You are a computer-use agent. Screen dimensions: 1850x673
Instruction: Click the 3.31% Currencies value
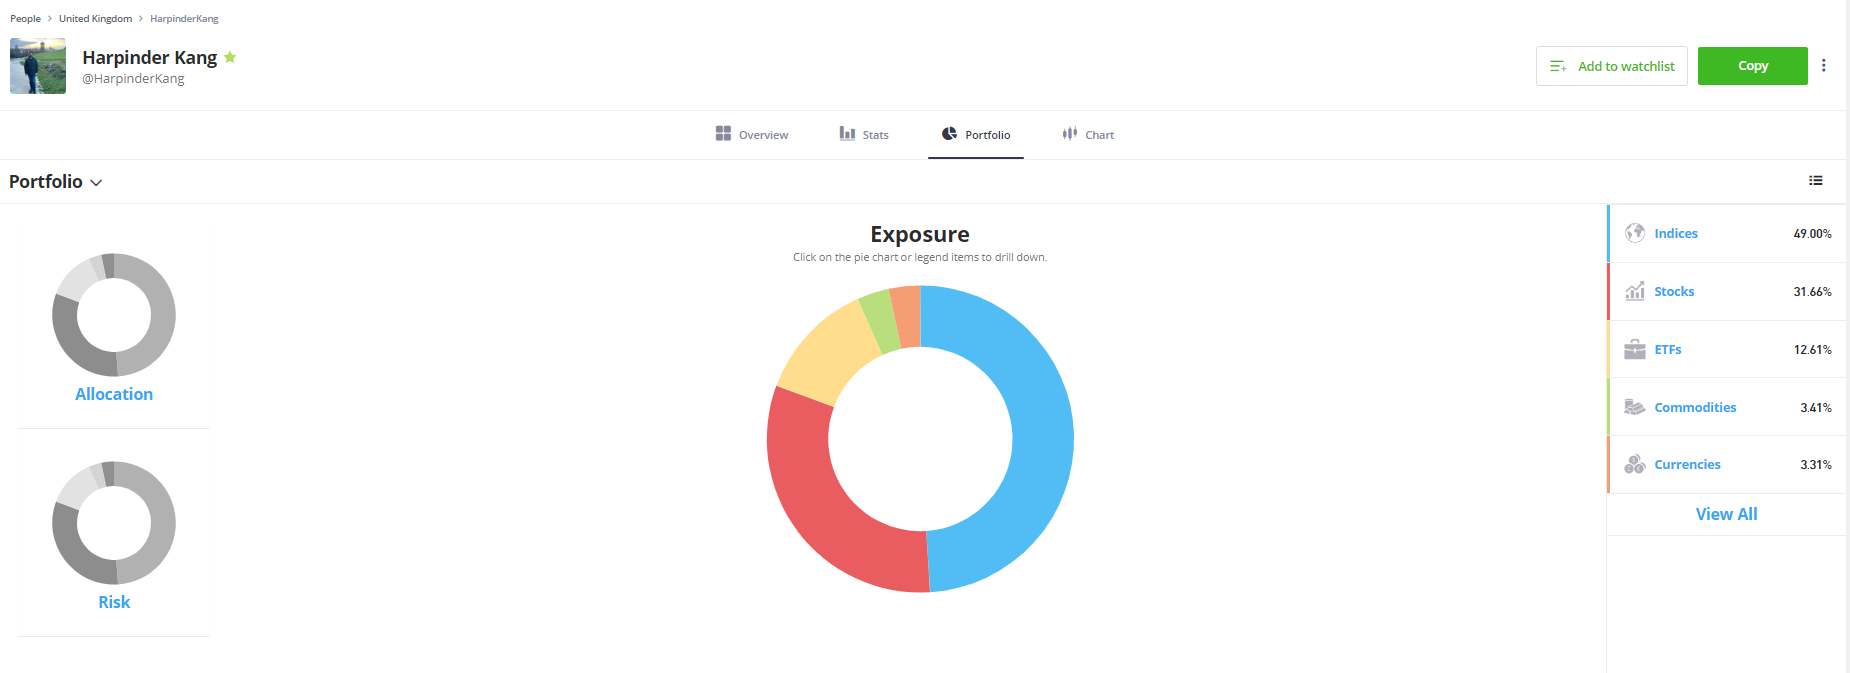[x=1816, y=465]
